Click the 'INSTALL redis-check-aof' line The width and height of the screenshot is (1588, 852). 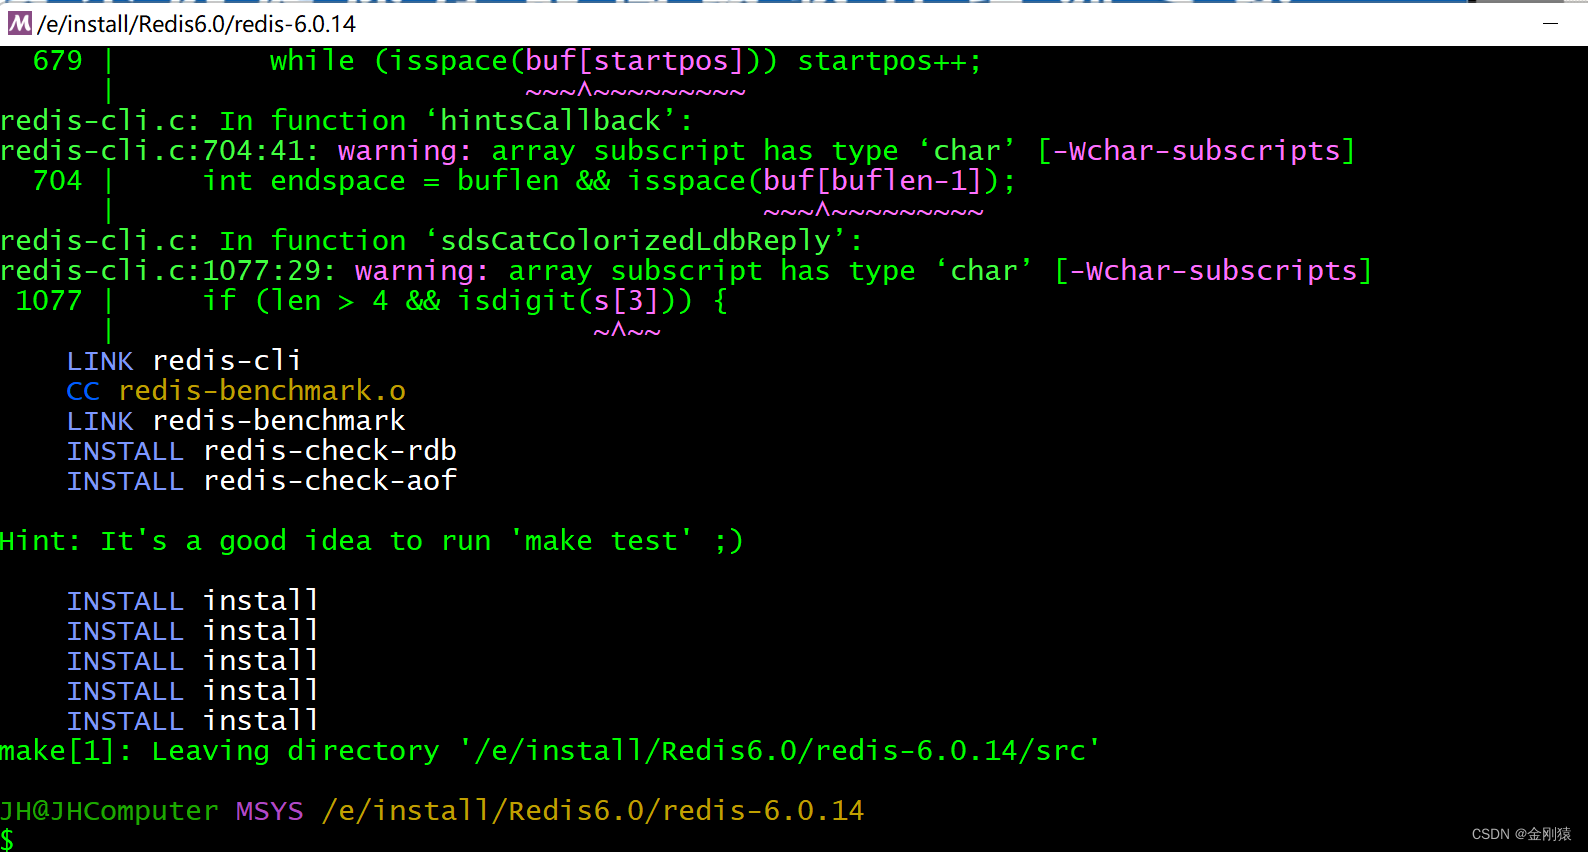pyautogui.click(x=262, y=481)
